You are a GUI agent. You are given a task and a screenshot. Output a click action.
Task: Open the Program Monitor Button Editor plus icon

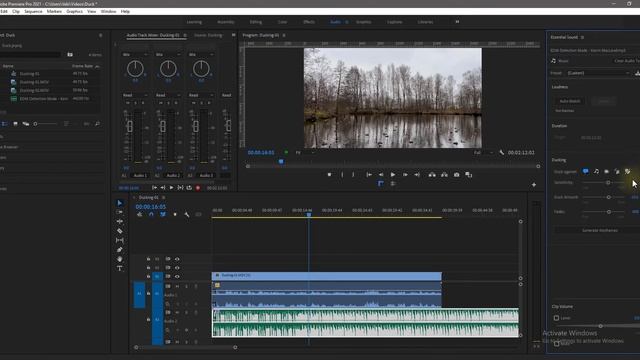(x=533, y=185)
